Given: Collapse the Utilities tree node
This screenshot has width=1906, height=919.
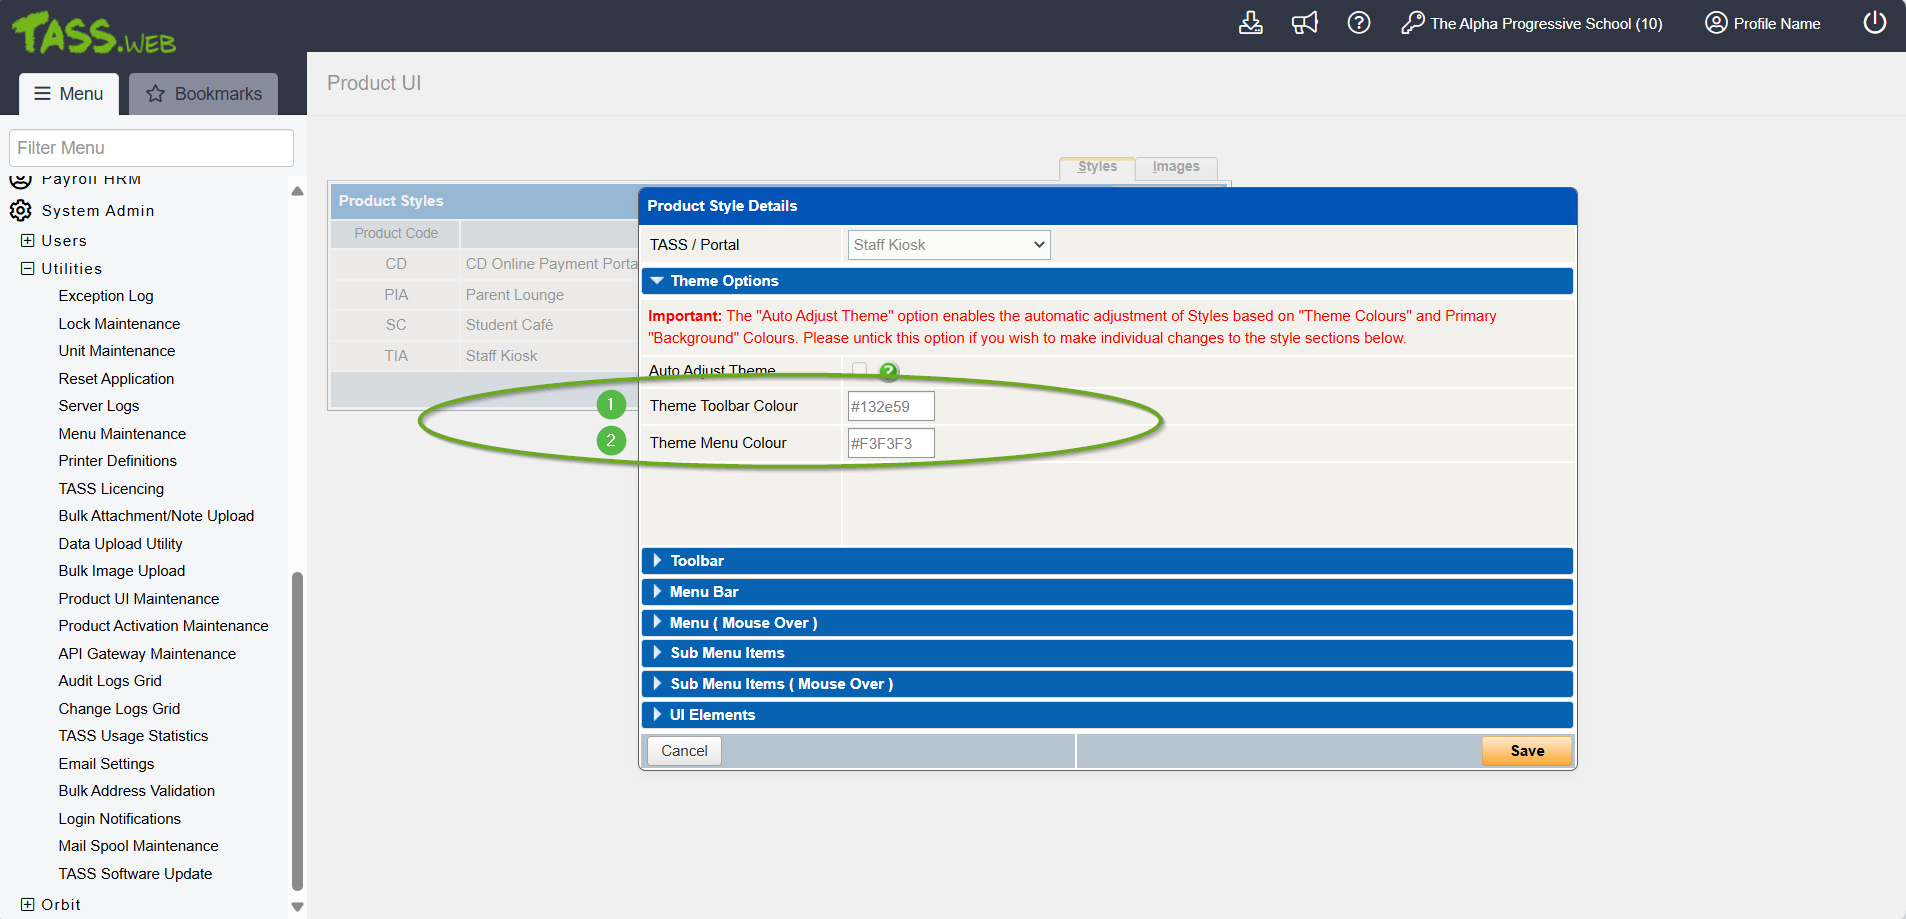Looking at the screenshot, I should click(28, 269).
